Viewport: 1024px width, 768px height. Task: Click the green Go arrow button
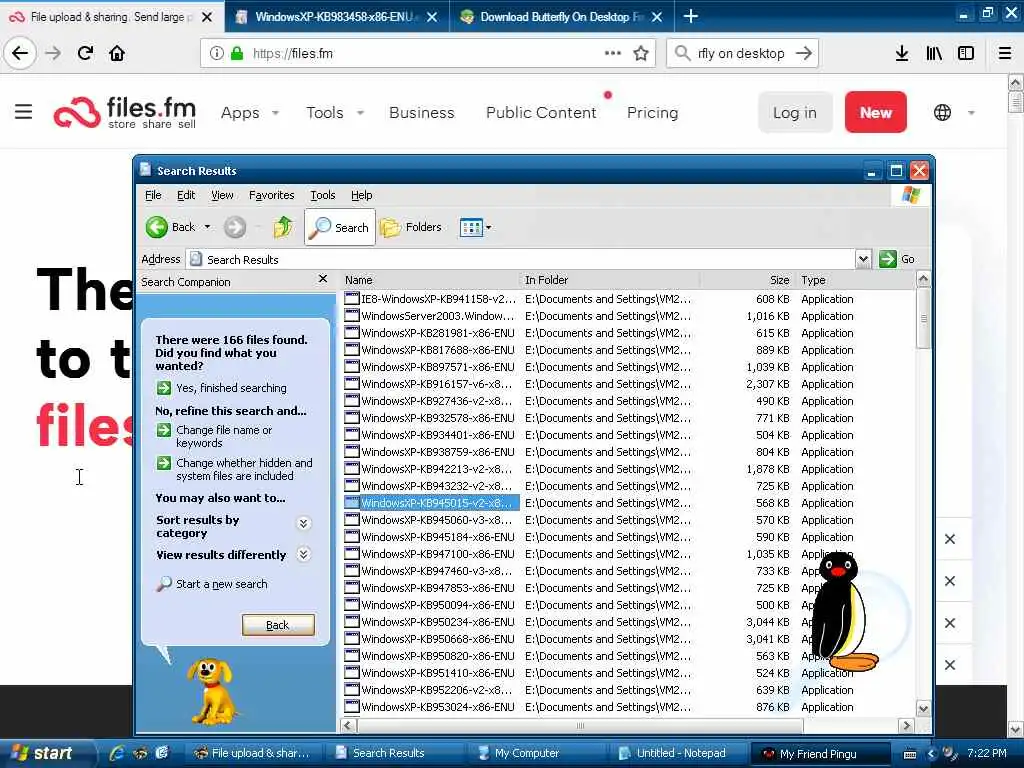888,259
